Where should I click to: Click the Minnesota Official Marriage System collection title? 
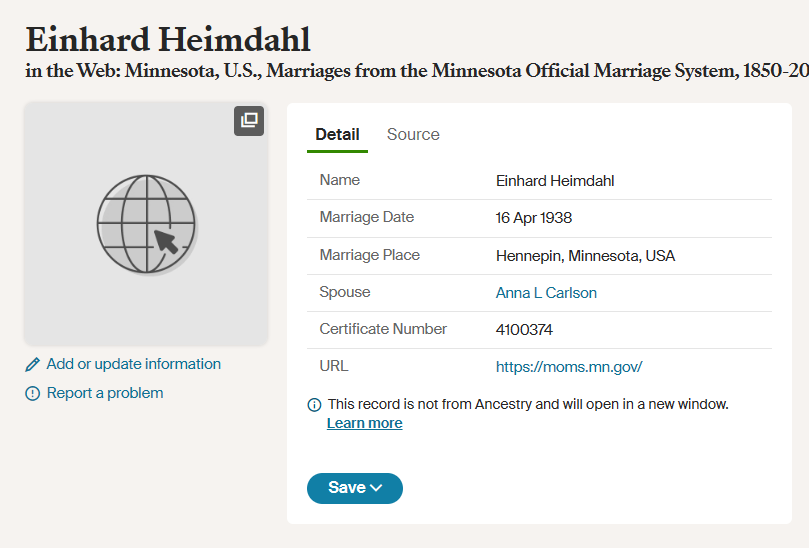417,71
